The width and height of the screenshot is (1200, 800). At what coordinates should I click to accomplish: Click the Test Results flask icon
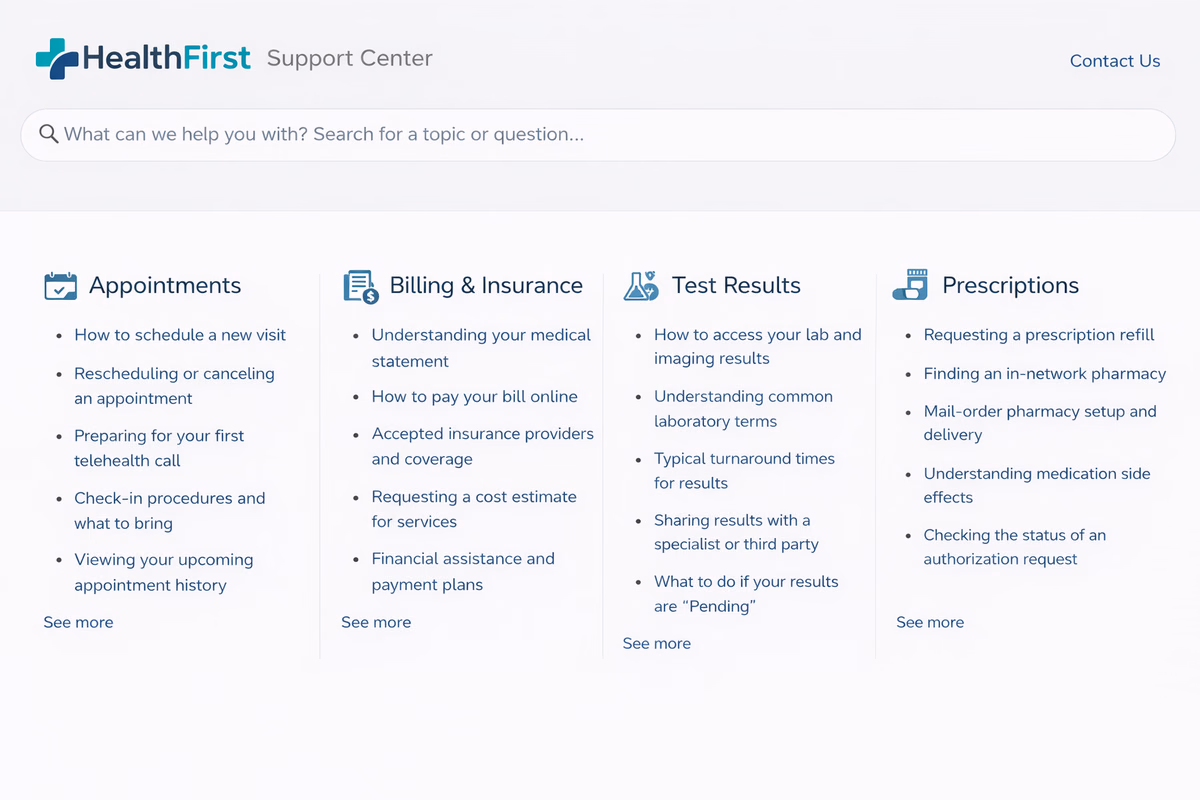tap(641, 286)
